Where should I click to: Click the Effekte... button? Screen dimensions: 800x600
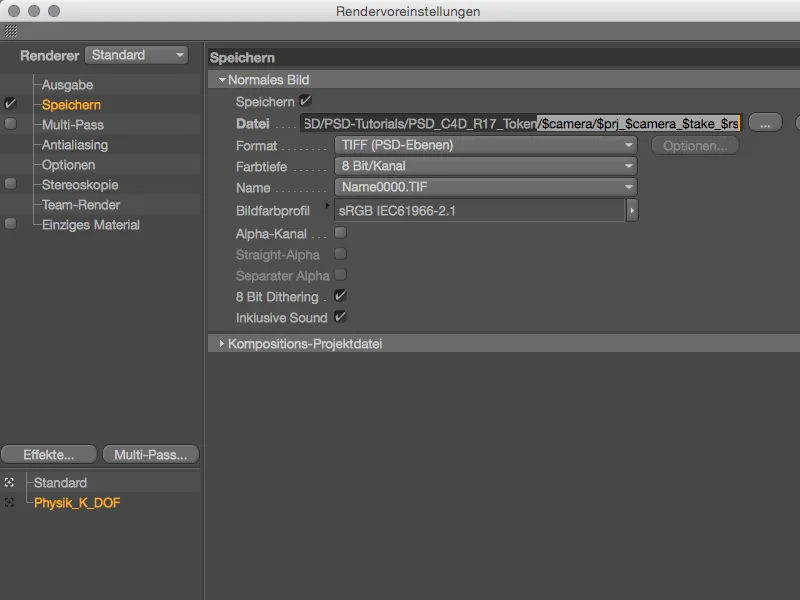49,455
